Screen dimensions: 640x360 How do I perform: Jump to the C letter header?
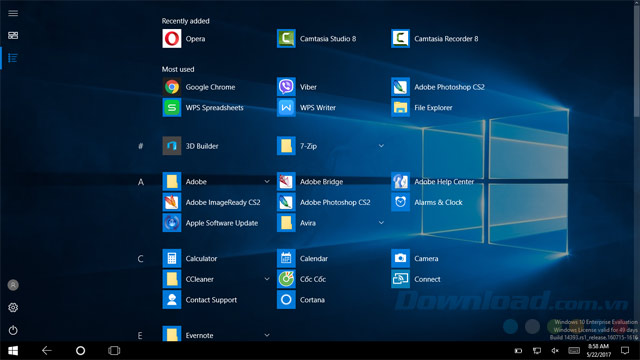[140, 259]
